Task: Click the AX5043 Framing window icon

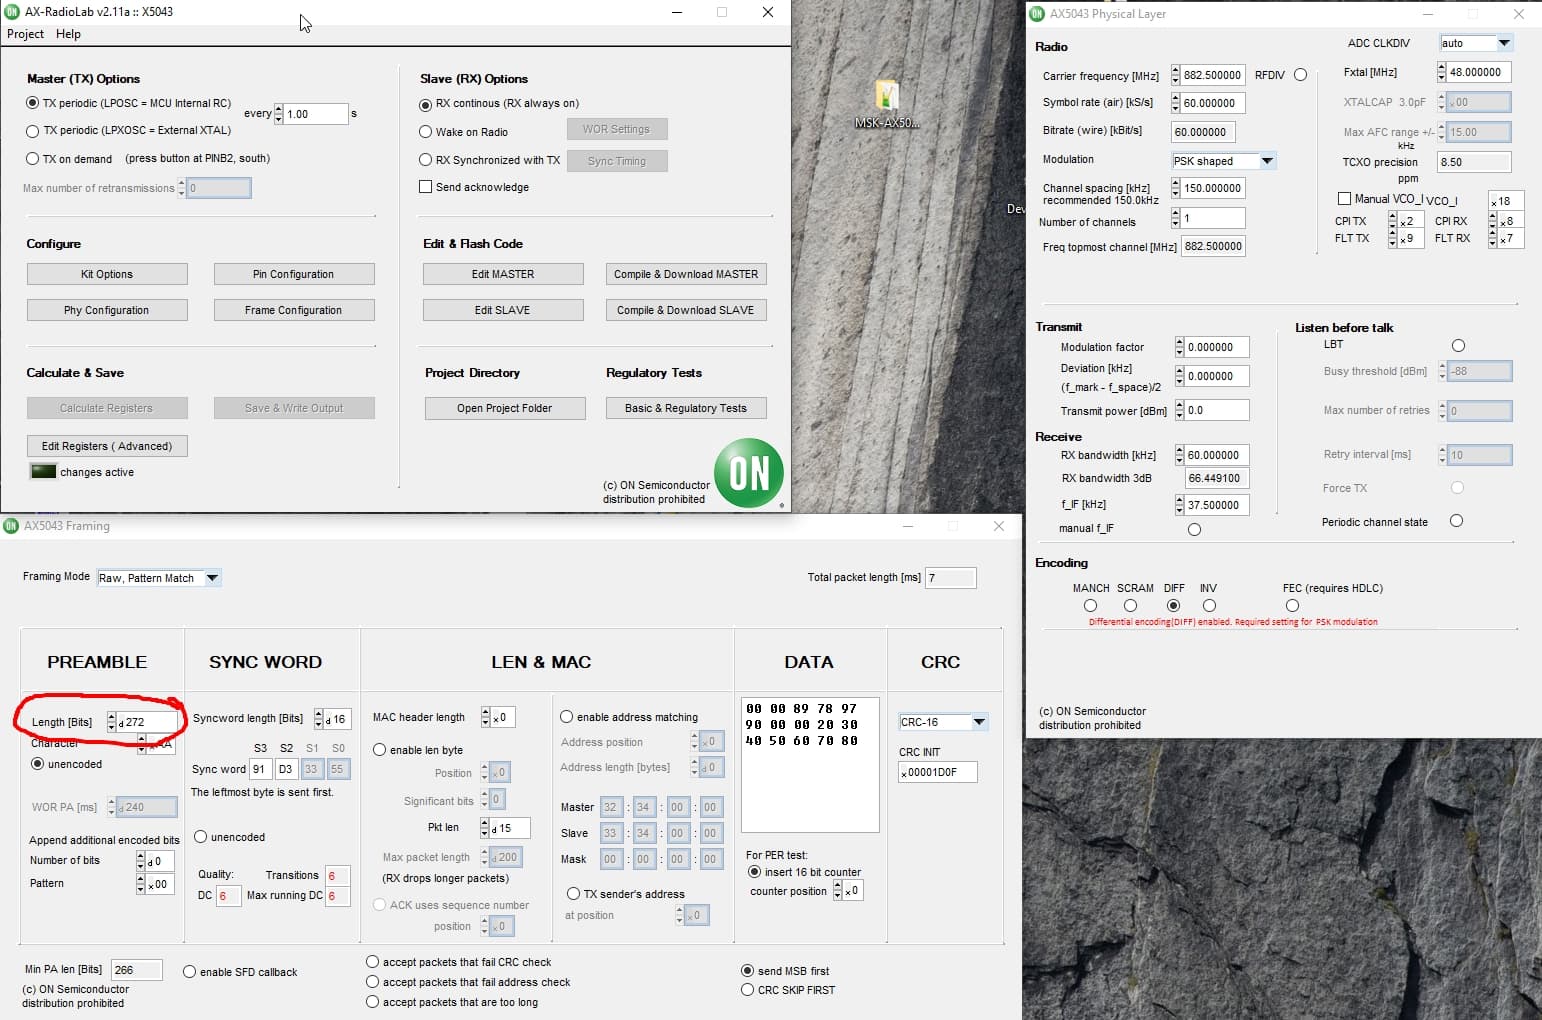Action: tap(11, 526)
